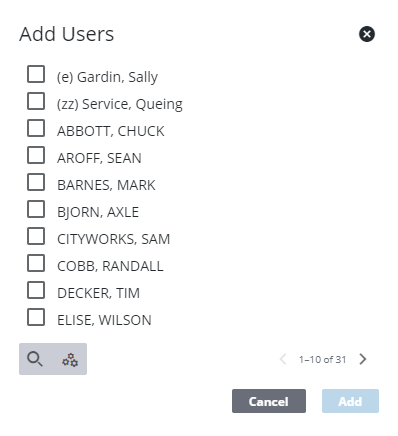Viewport: 398px width, 436px height.
Task: Click the groups gears icon
Action: point(70,360)
